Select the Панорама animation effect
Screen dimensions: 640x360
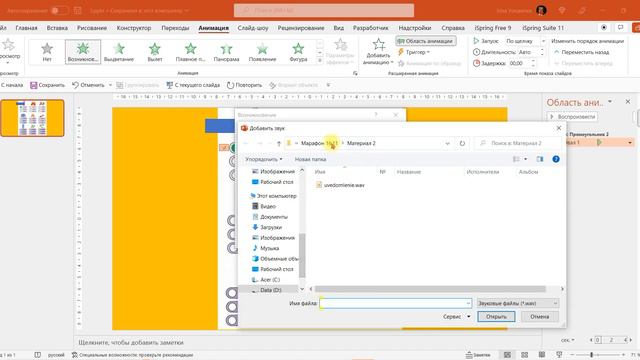226,52
